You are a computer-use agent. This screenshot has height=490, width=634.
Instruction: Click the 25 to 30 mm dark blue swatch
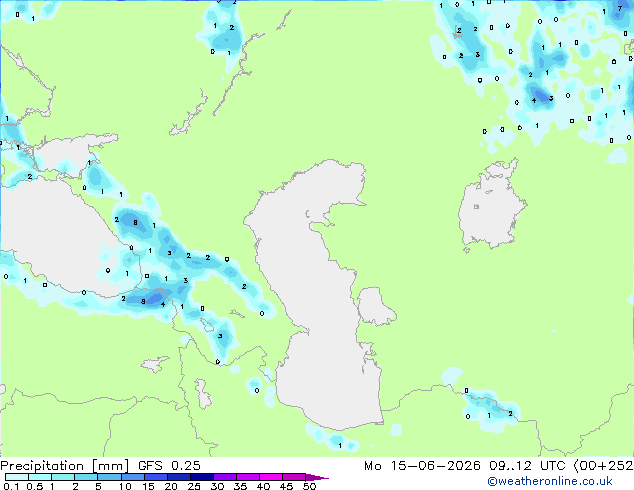pyautogui.click(x=202, y=477)
